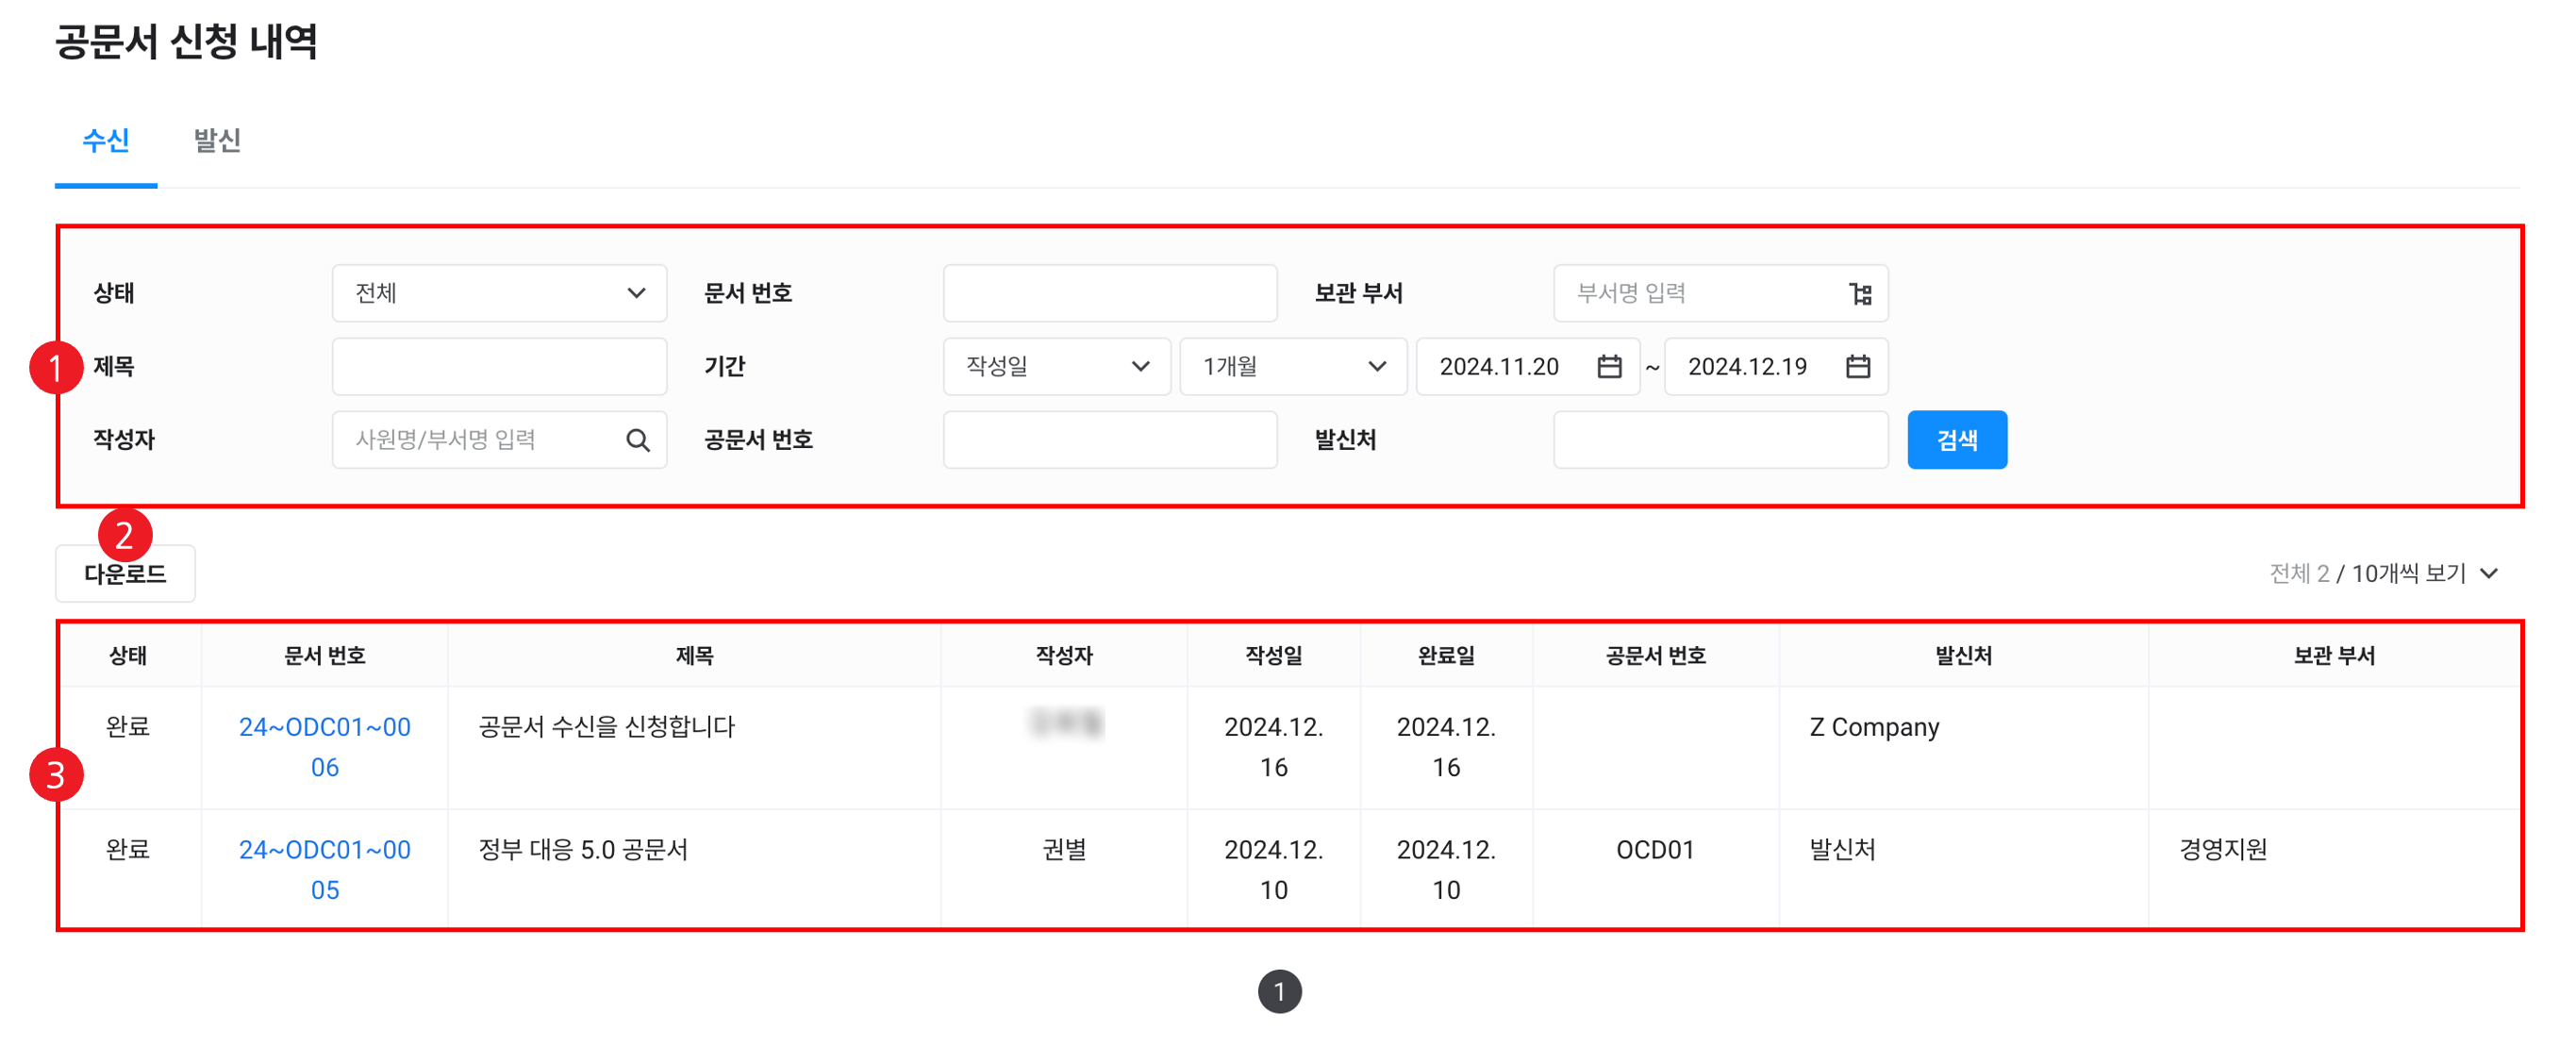Click search magnifier icon in 작성자 field
2576x1063 pixels.
click(637, 440)
